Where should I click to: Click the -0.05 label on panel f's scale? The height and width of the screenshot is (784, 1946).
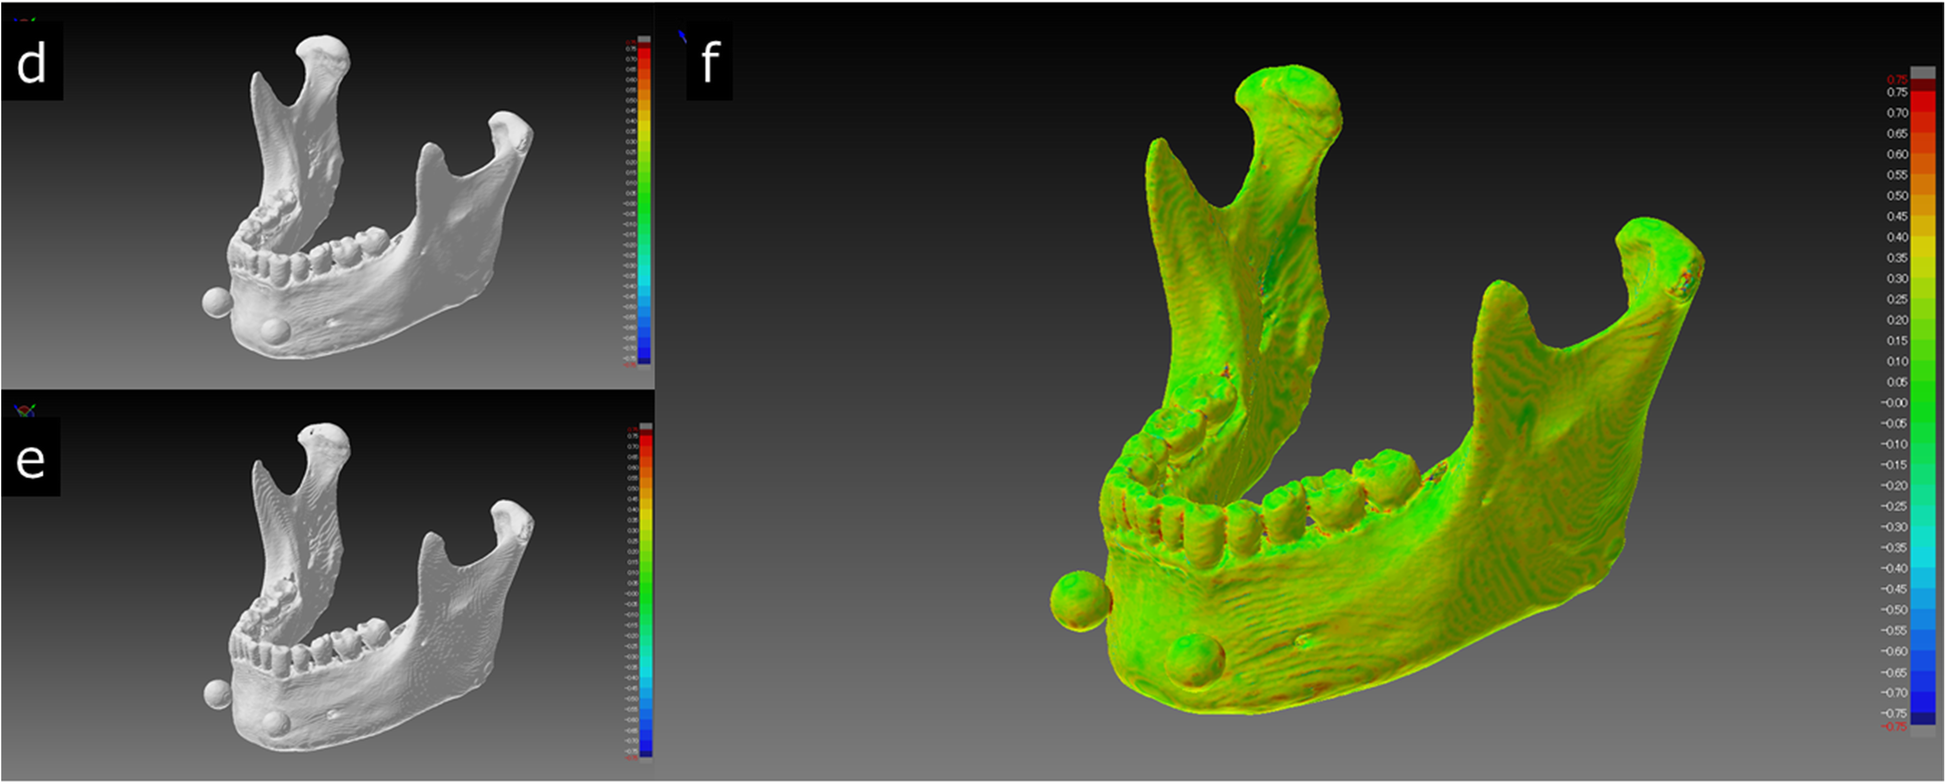(x=1894, y=423)
